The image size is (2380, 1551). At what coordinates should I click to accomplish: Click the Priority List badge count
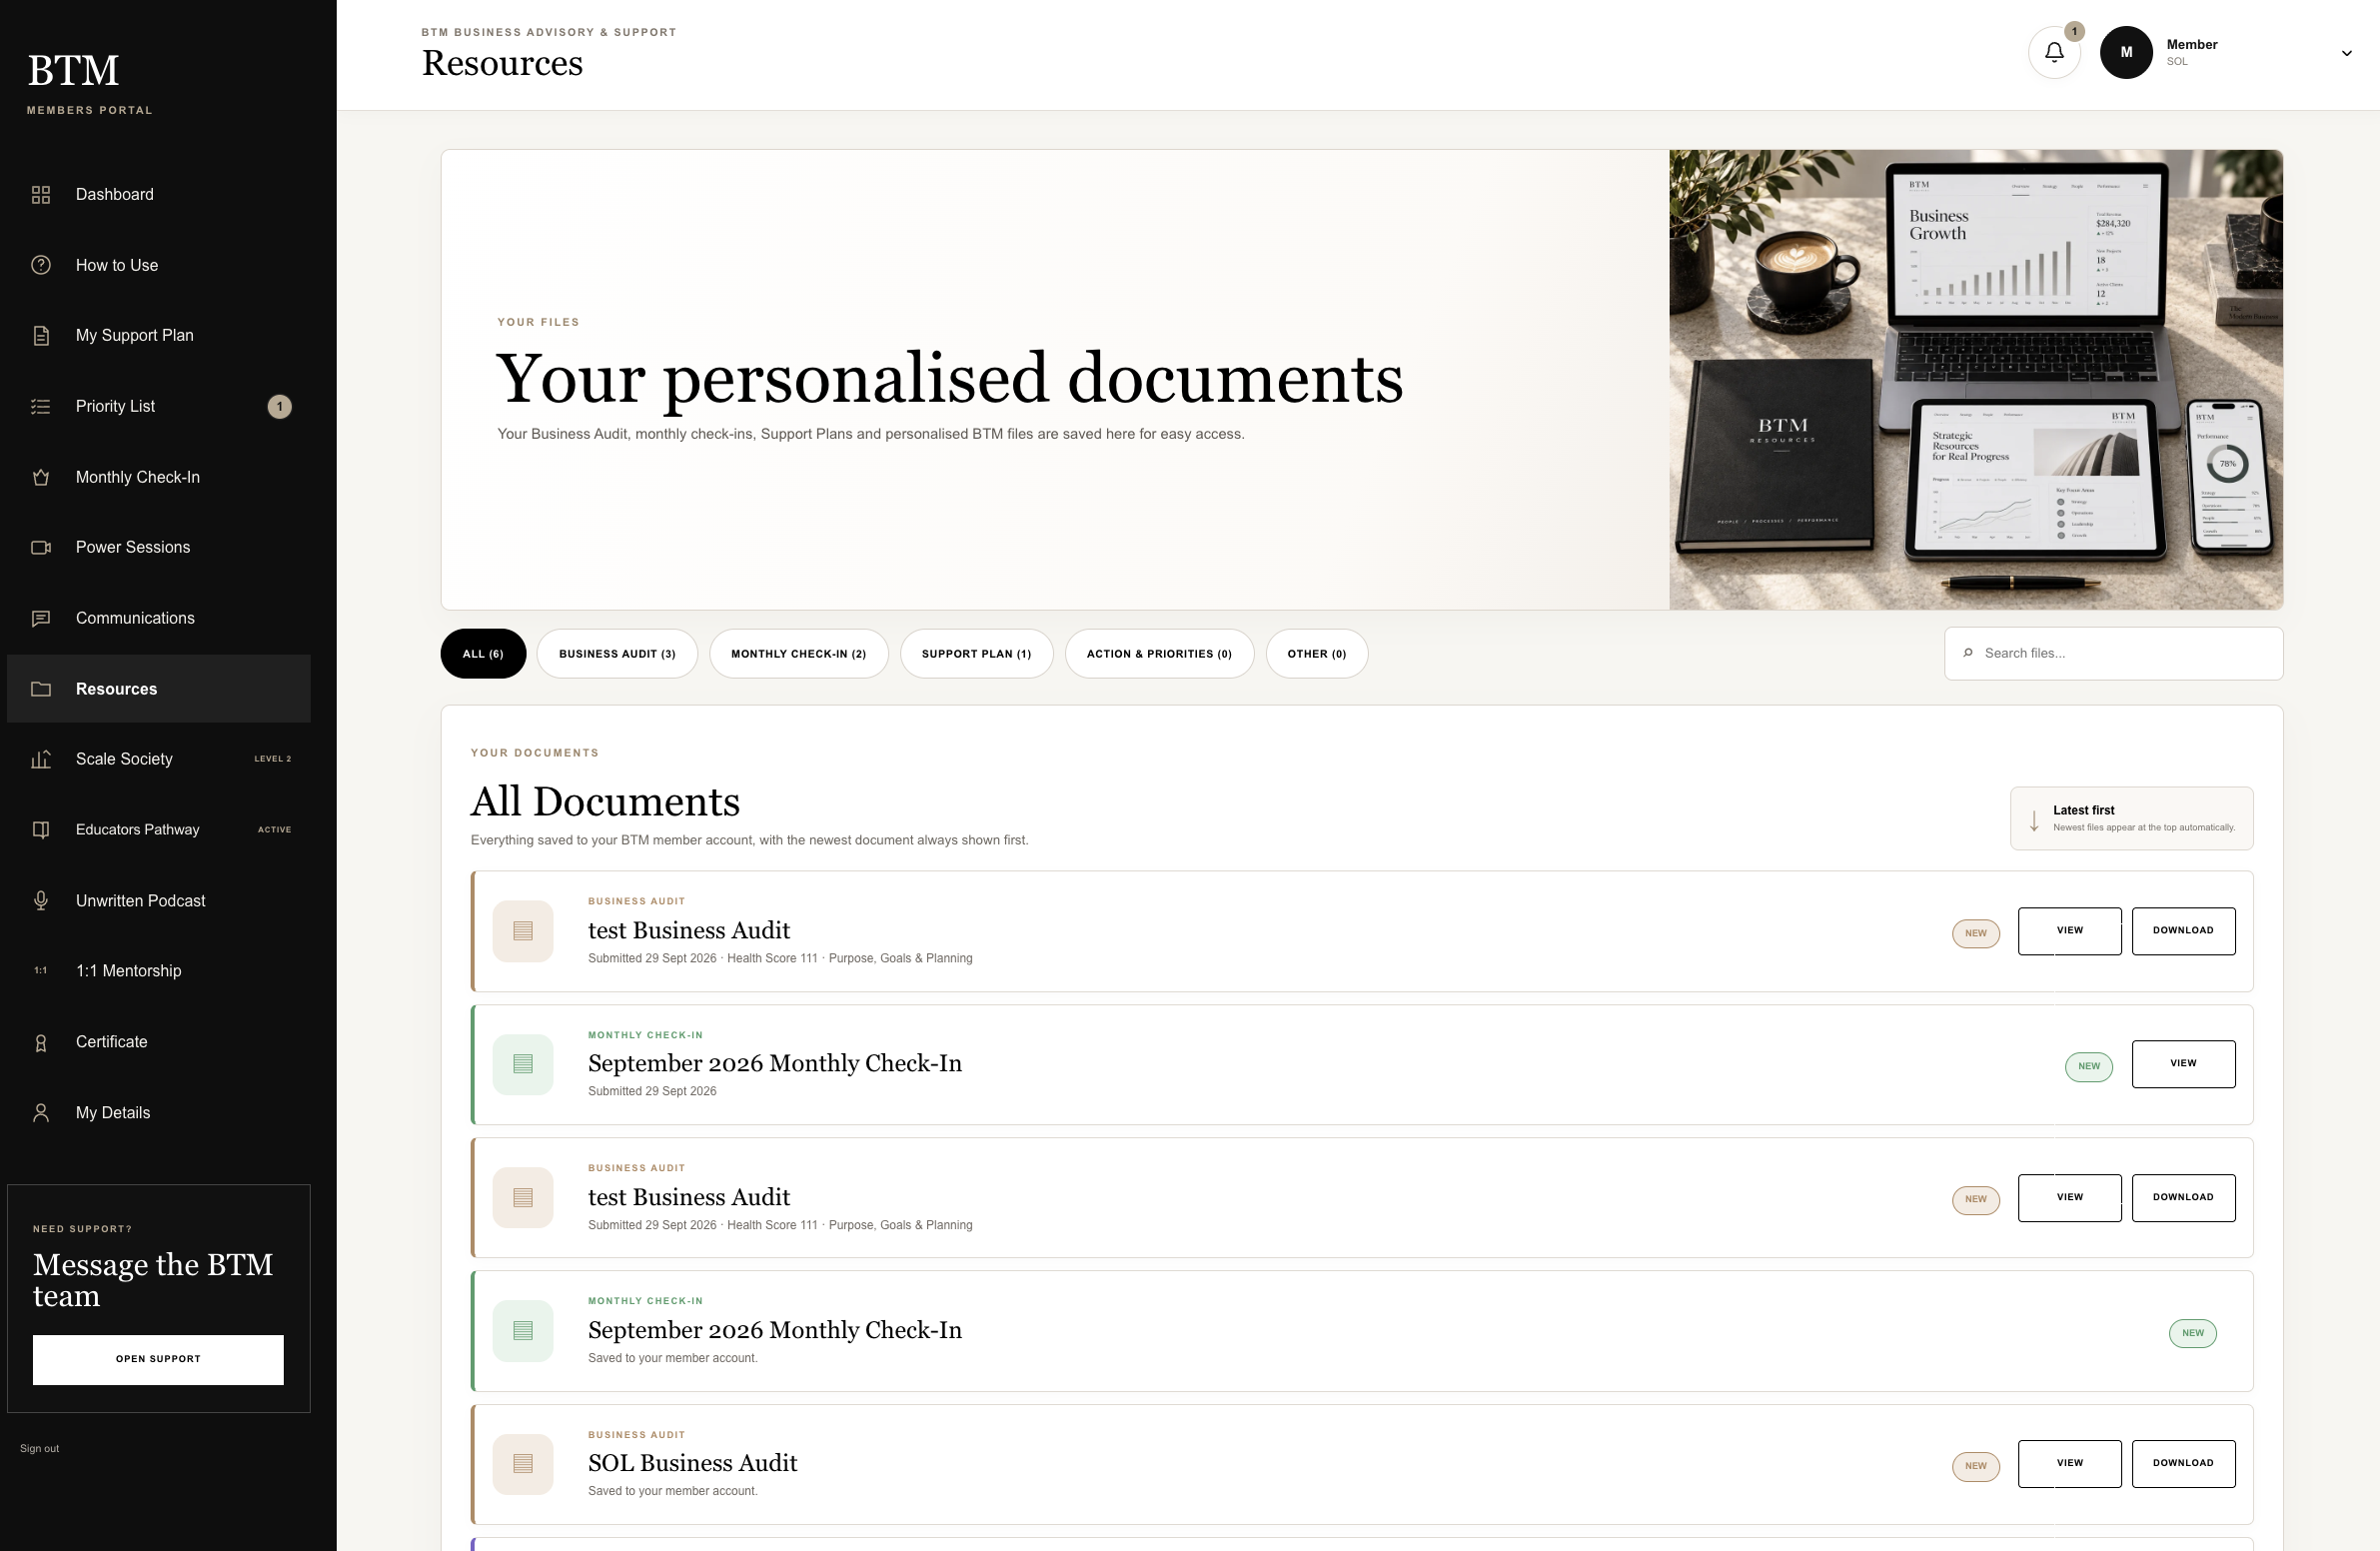280,407
